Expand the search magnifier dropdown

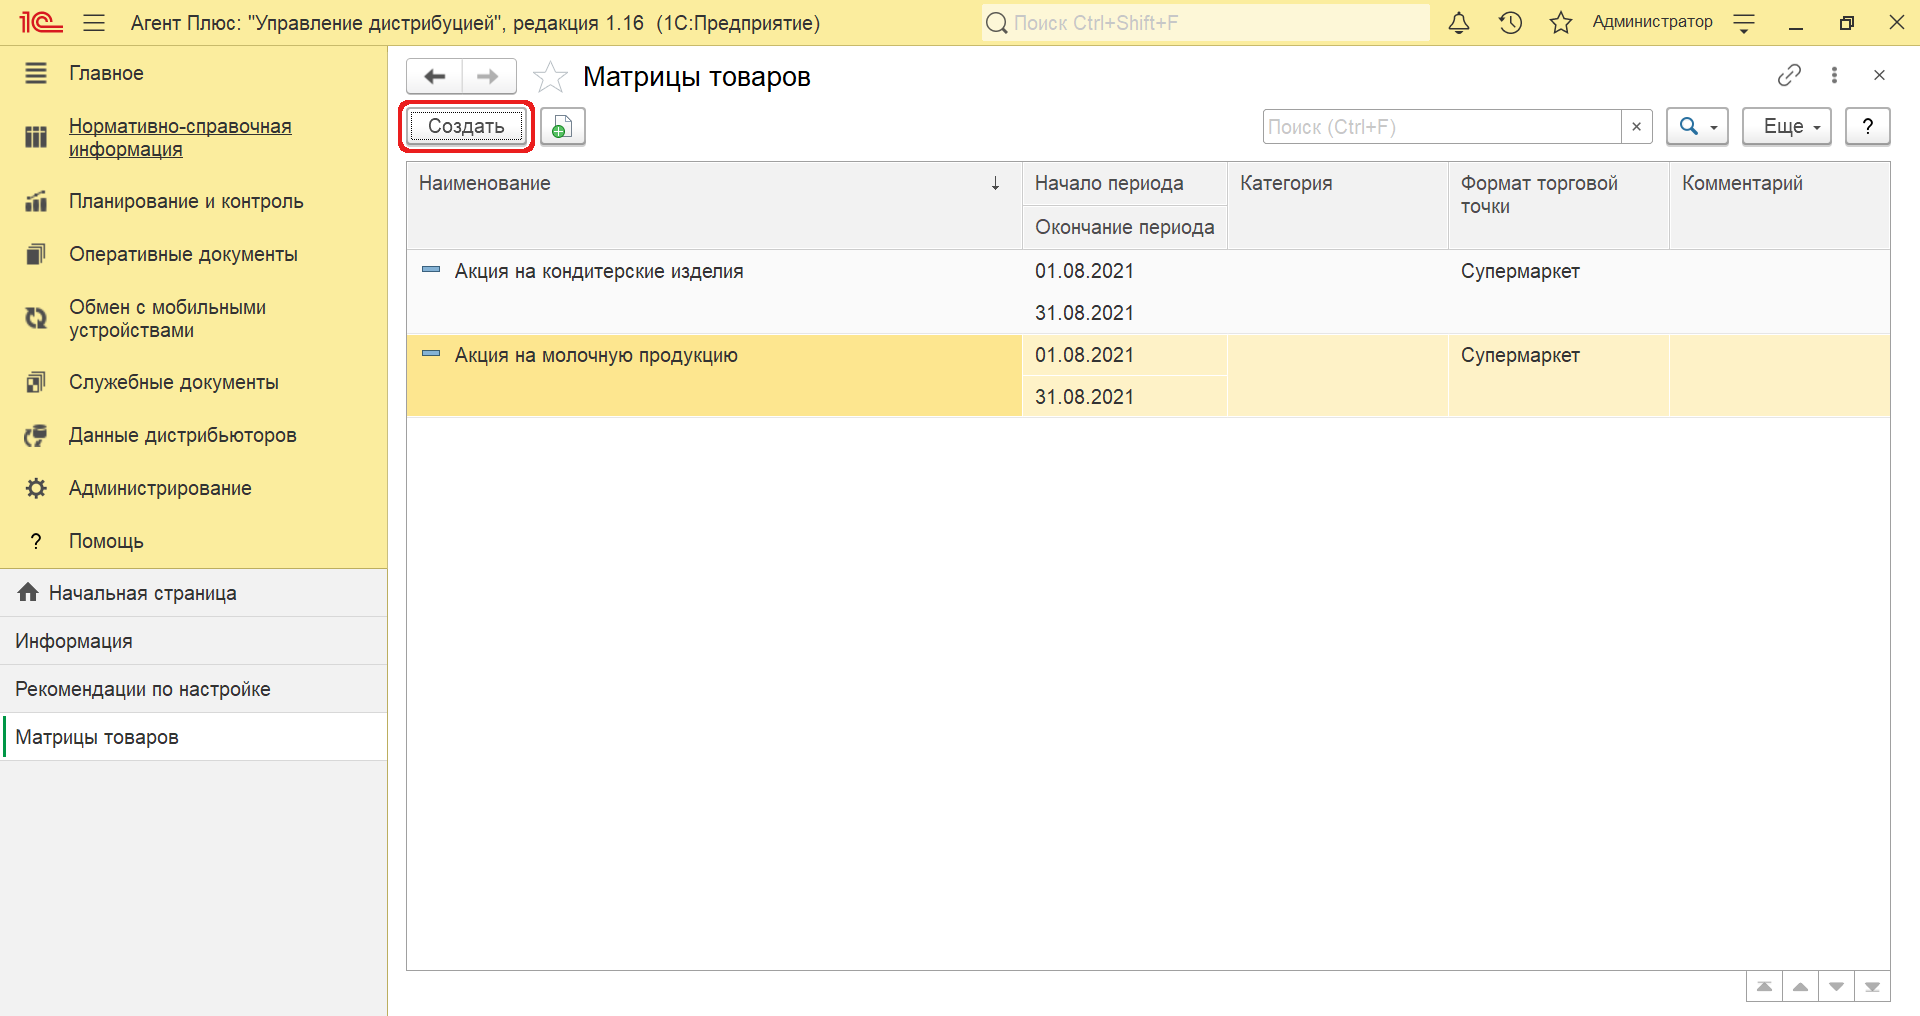tap(1697, 127)
